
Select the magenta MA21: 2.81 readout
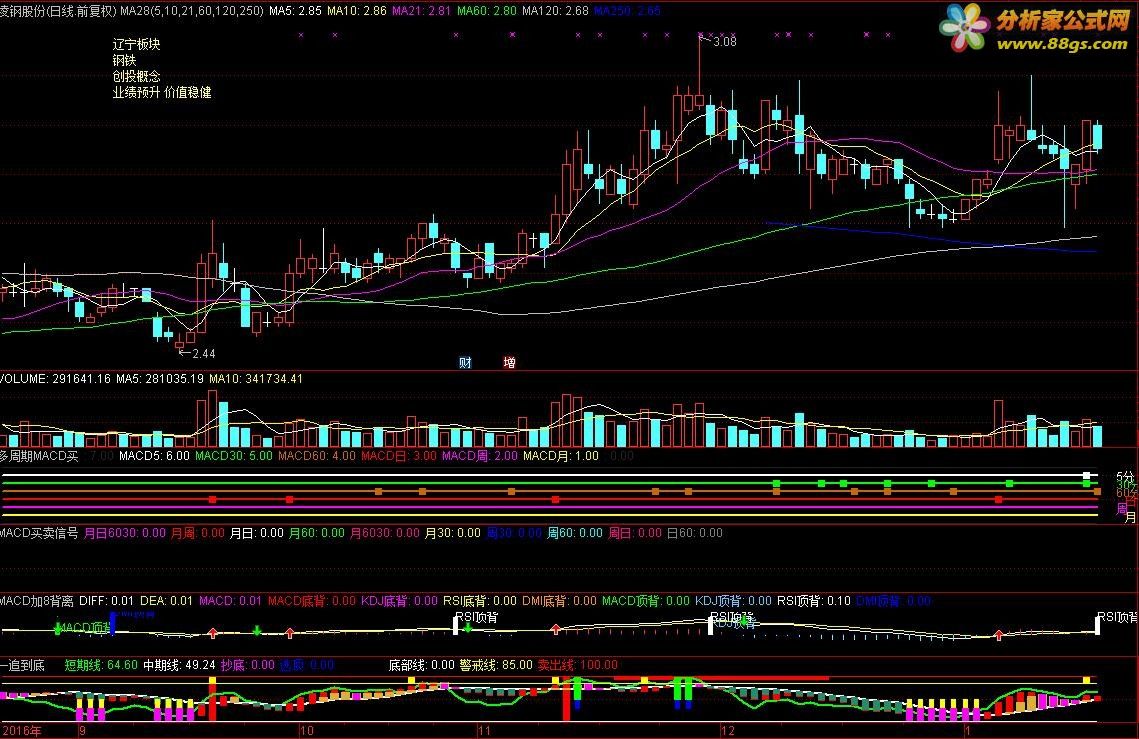[421, 11]
